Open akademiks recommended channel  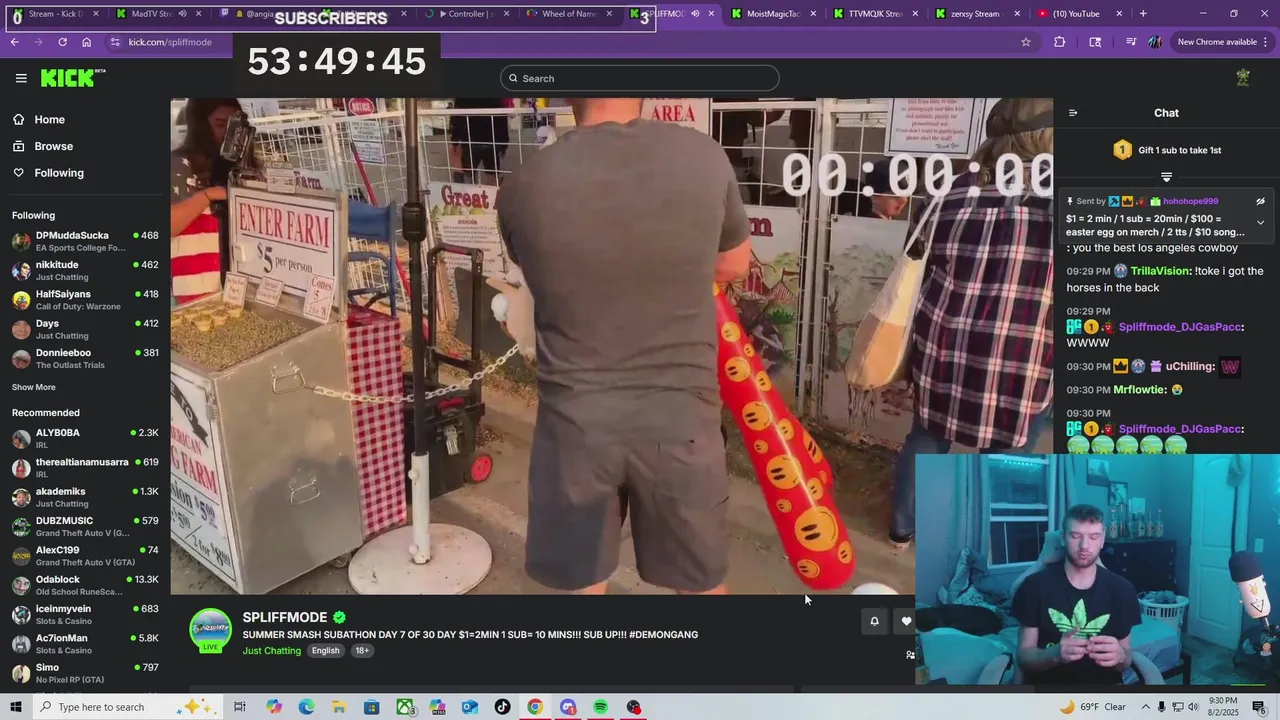tap(85, 497)
